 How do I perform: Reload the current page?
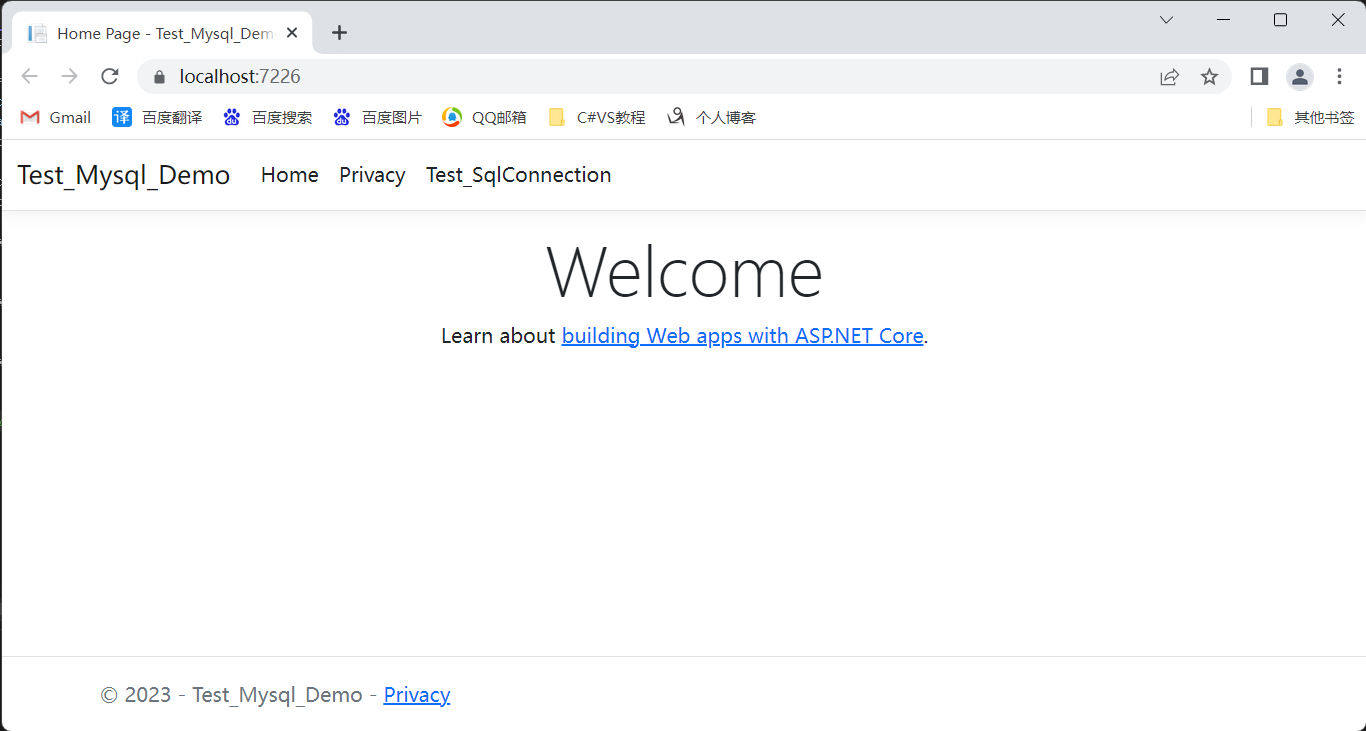point(110,77)
